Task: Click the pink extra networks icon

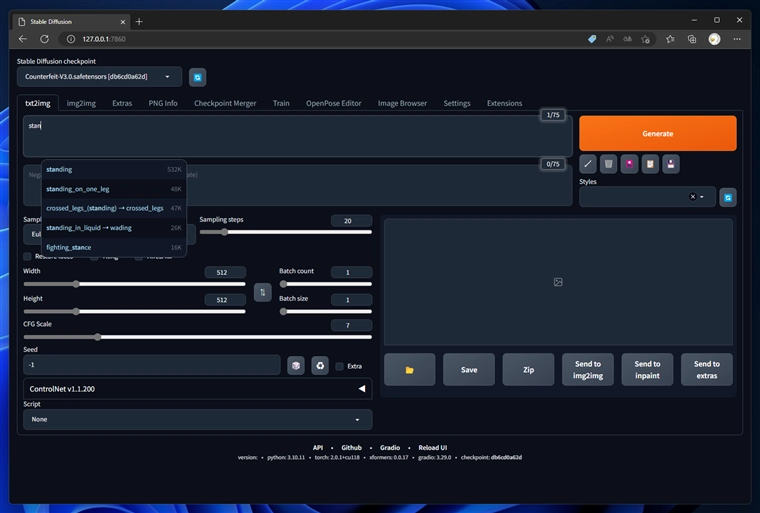Action: (x=629, y=164)
